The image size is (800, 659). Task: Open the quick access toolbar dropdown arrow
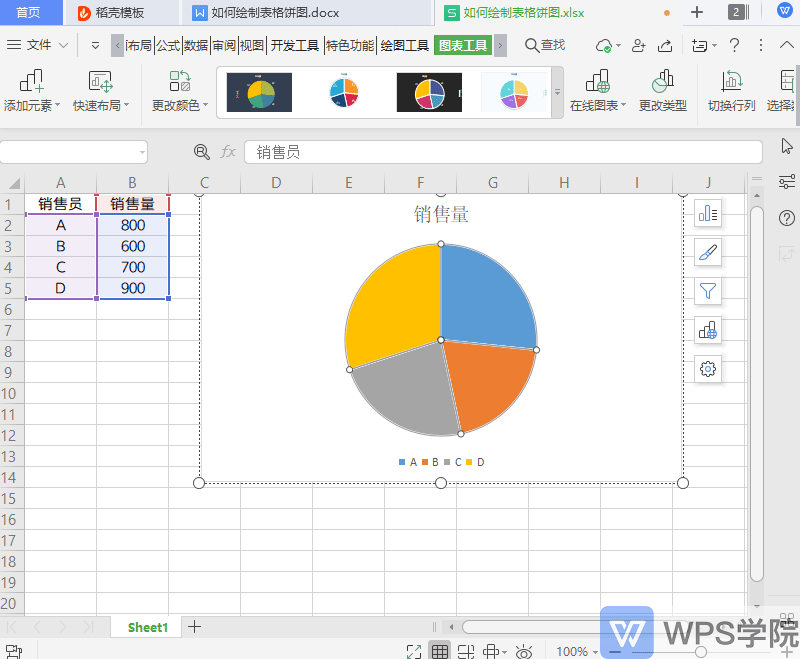pos(95,45)
